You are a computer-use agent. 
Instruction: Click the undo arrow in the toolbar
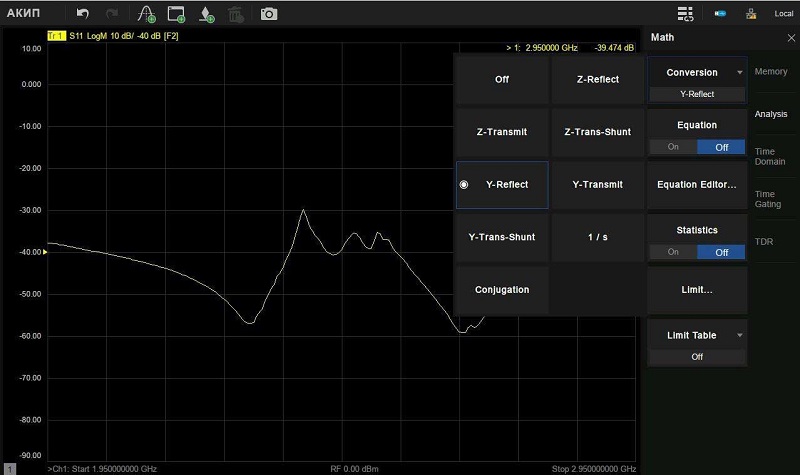83,14
